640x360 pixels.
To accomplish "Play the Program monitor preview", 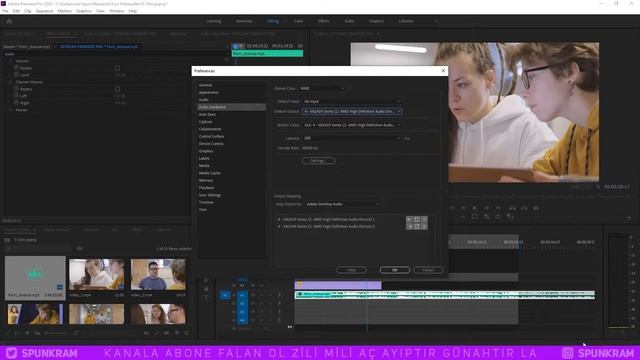I will [x=474, y=208].
